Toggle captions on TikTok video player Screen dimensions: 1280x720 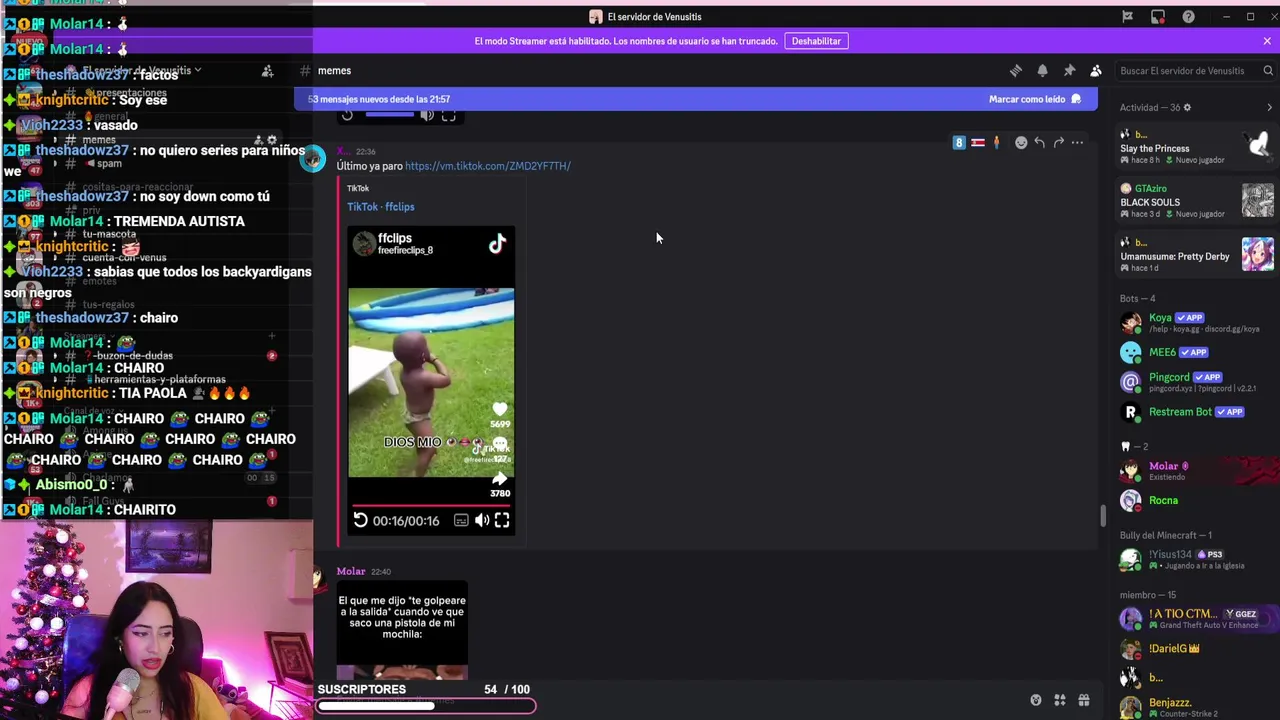click(461, 521)
